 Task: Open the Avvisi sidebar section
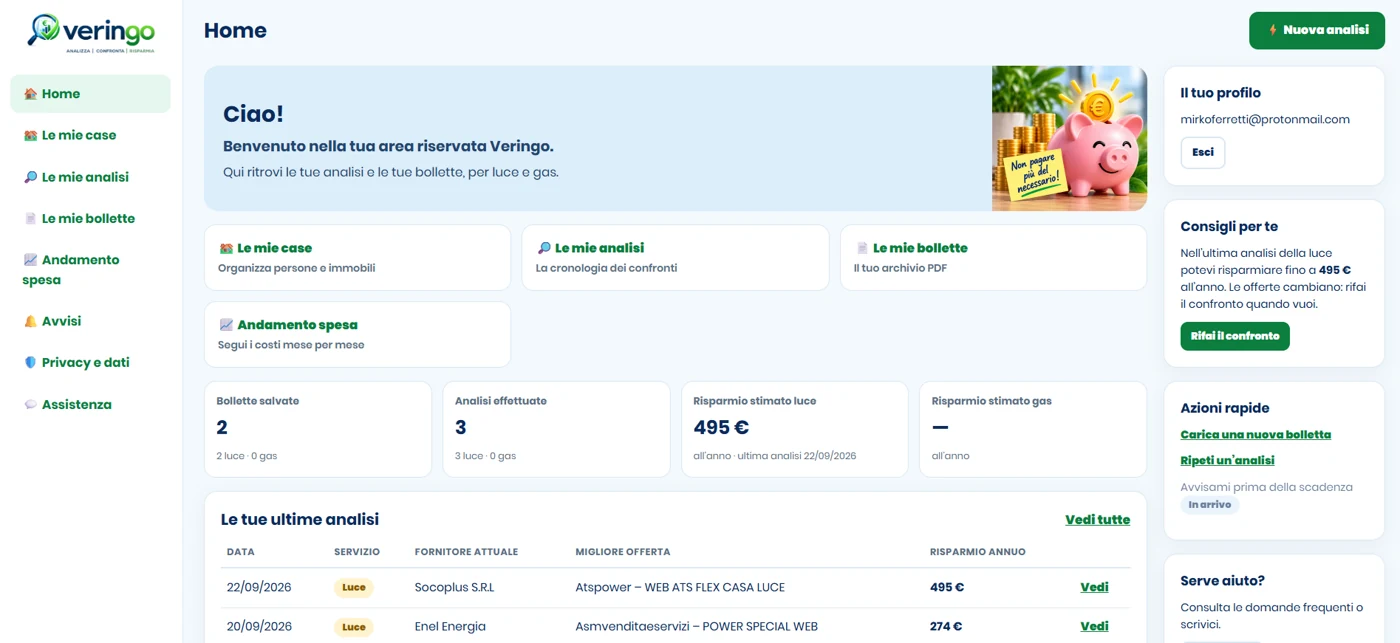[x=90, y=322]
